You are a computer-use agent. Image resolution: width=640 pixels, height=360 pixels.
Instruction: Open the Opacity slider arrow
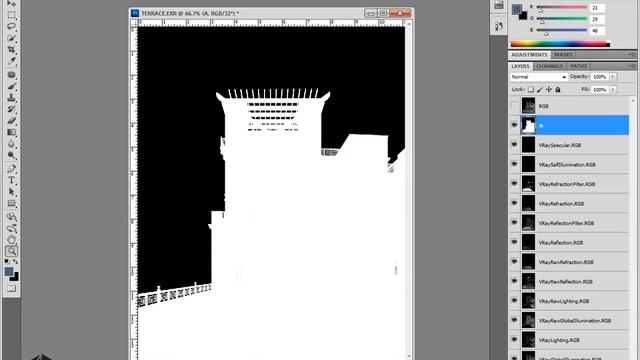coord(613,77)
